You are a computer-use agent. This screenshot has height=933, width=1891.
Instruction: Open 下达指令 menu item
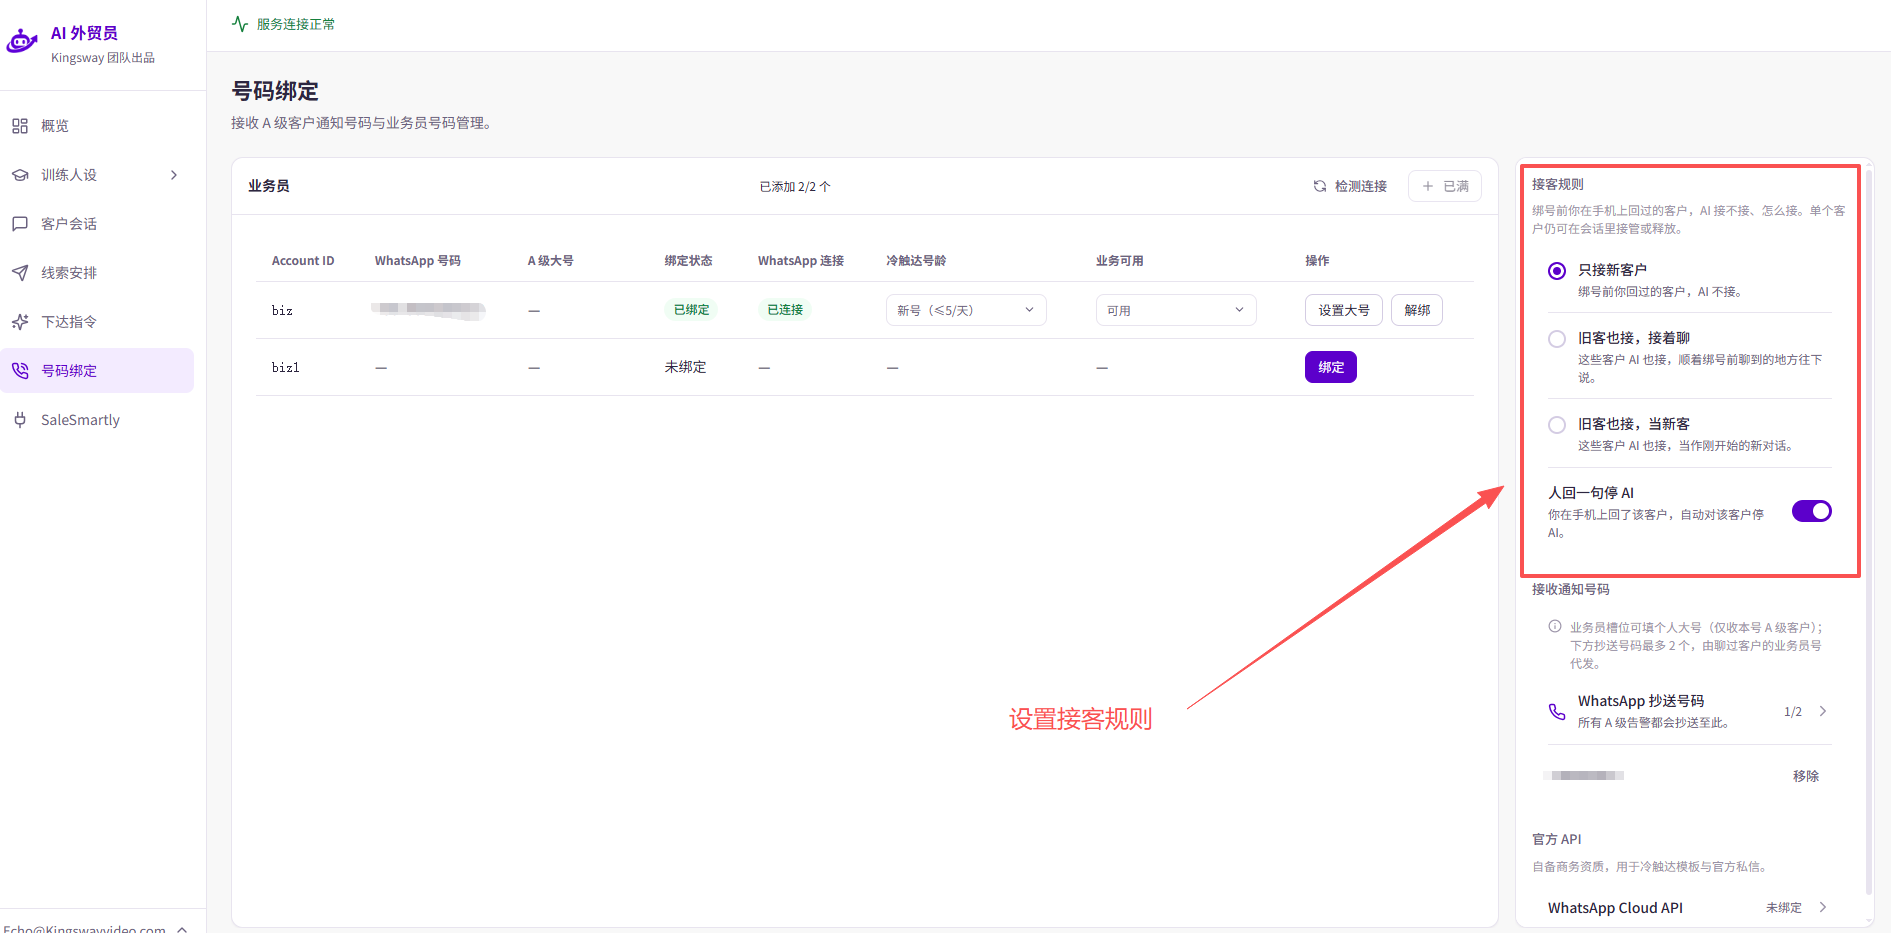click(97, 322)
